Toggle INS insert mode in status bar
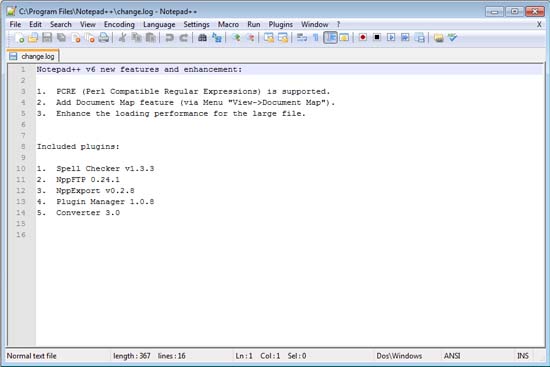550x367 pixels. click(x=523, y=356)
